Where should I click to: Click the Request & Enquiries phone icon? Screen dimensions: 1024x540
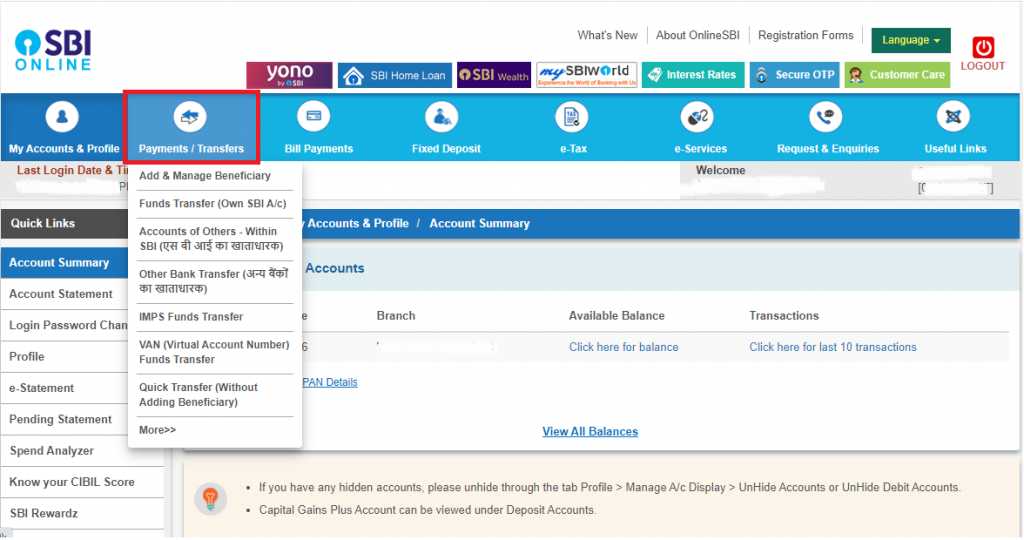825,117
